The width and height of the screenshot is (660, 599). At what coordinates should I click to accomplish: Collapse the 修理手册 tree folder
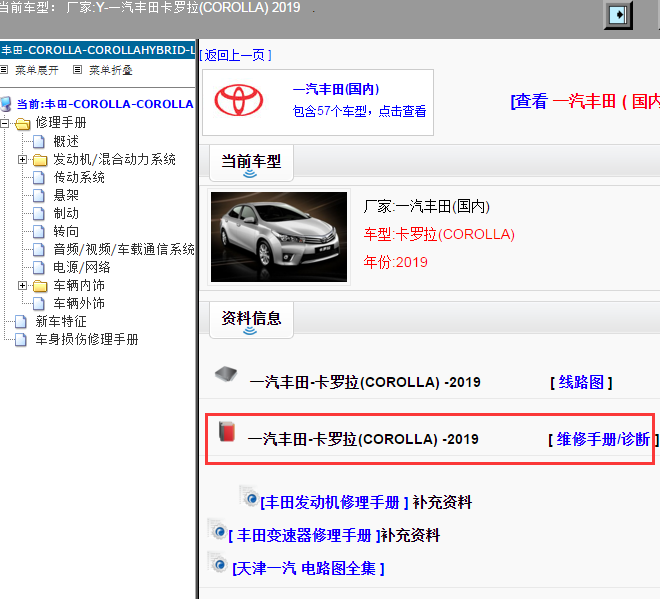pos(5,123)
